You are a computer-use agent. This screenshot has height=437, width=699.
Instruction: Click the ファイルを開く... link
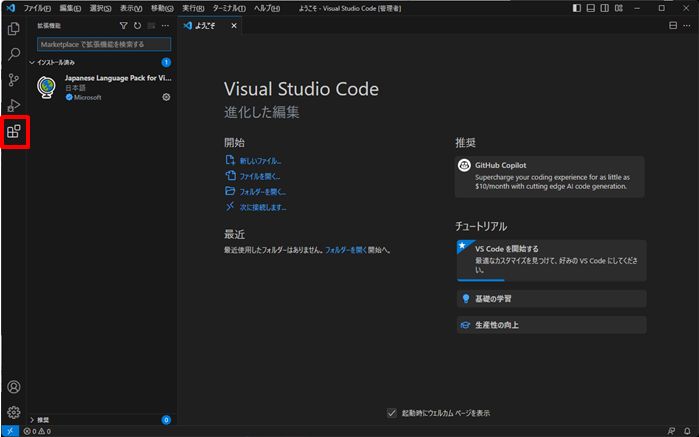point(260,177)
